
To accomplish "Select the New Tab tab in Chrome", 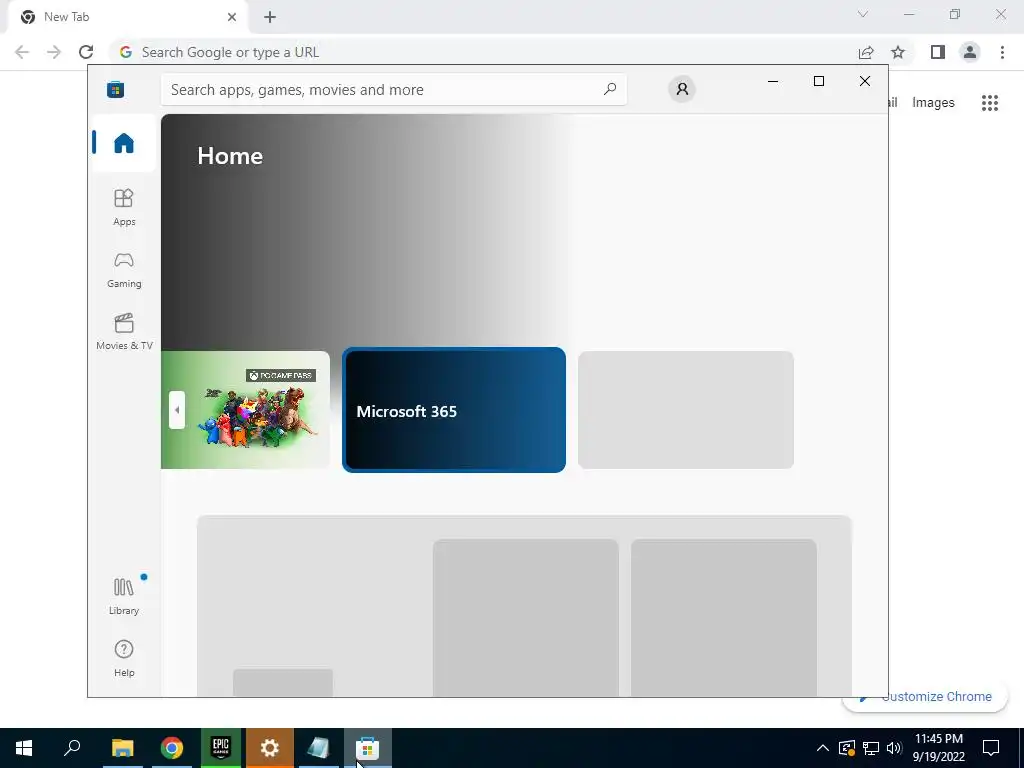I will pos(127,17).
